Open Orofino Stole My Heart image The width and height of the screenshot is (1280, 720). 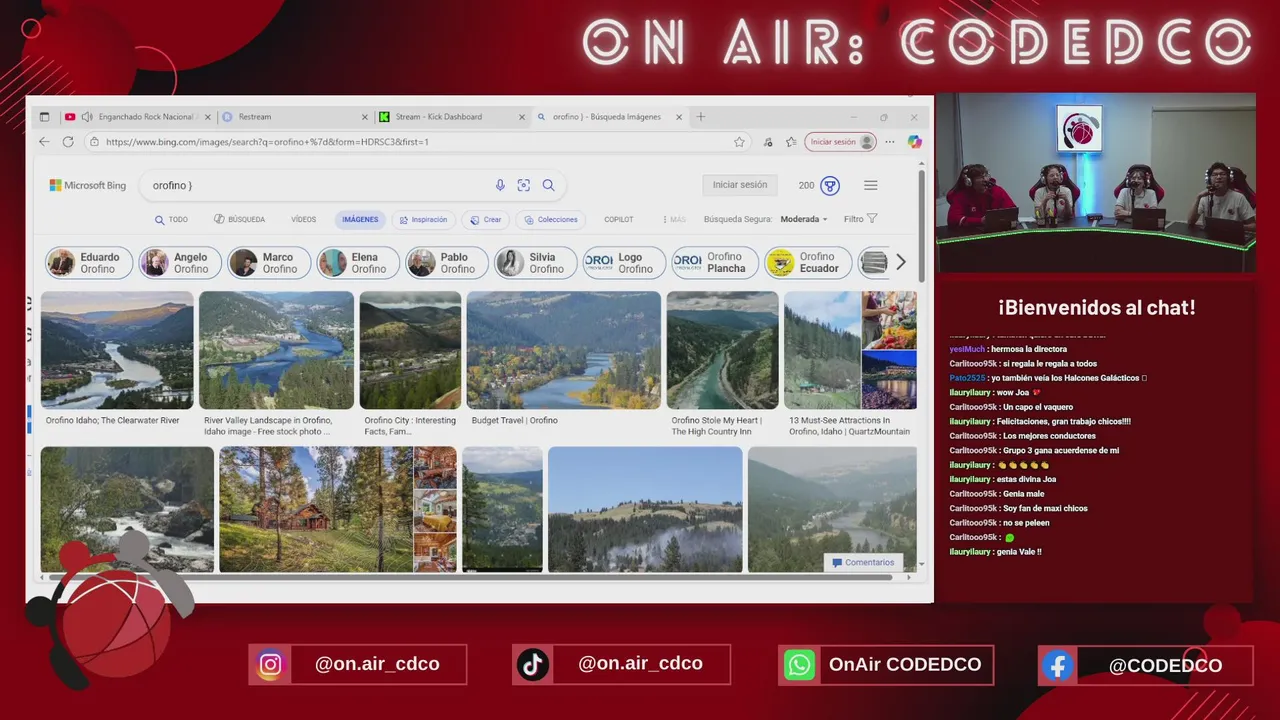pyautogui.click(x=722, y=350)
